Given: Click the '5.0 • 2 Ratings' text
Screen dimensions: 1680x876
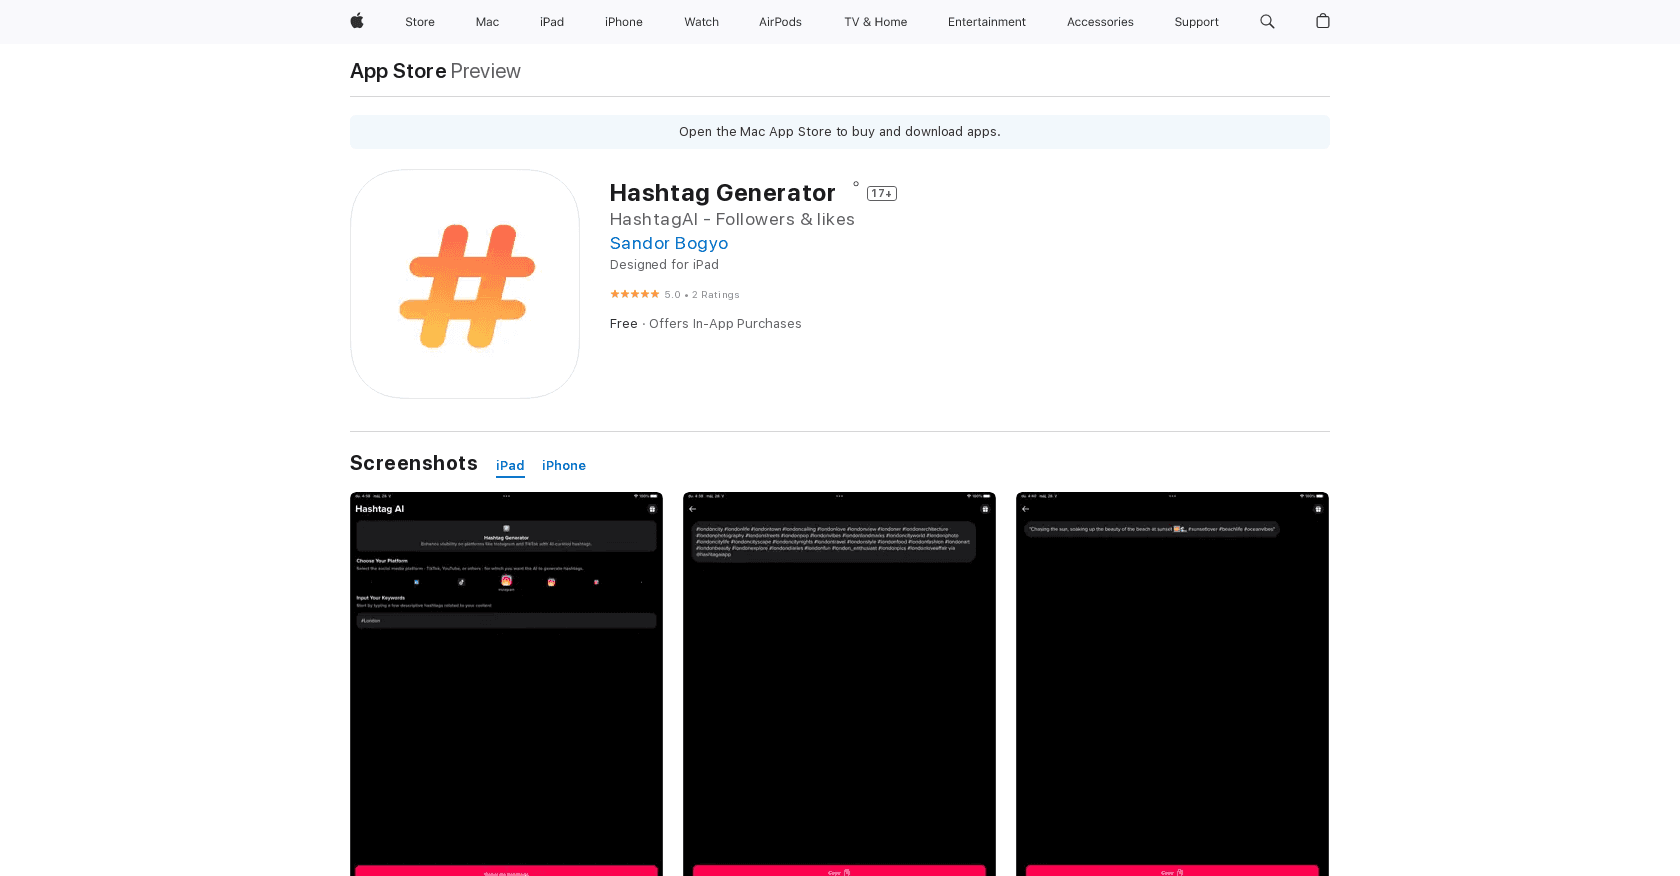Looking at the screenshot, I should (x=702, y=295).
